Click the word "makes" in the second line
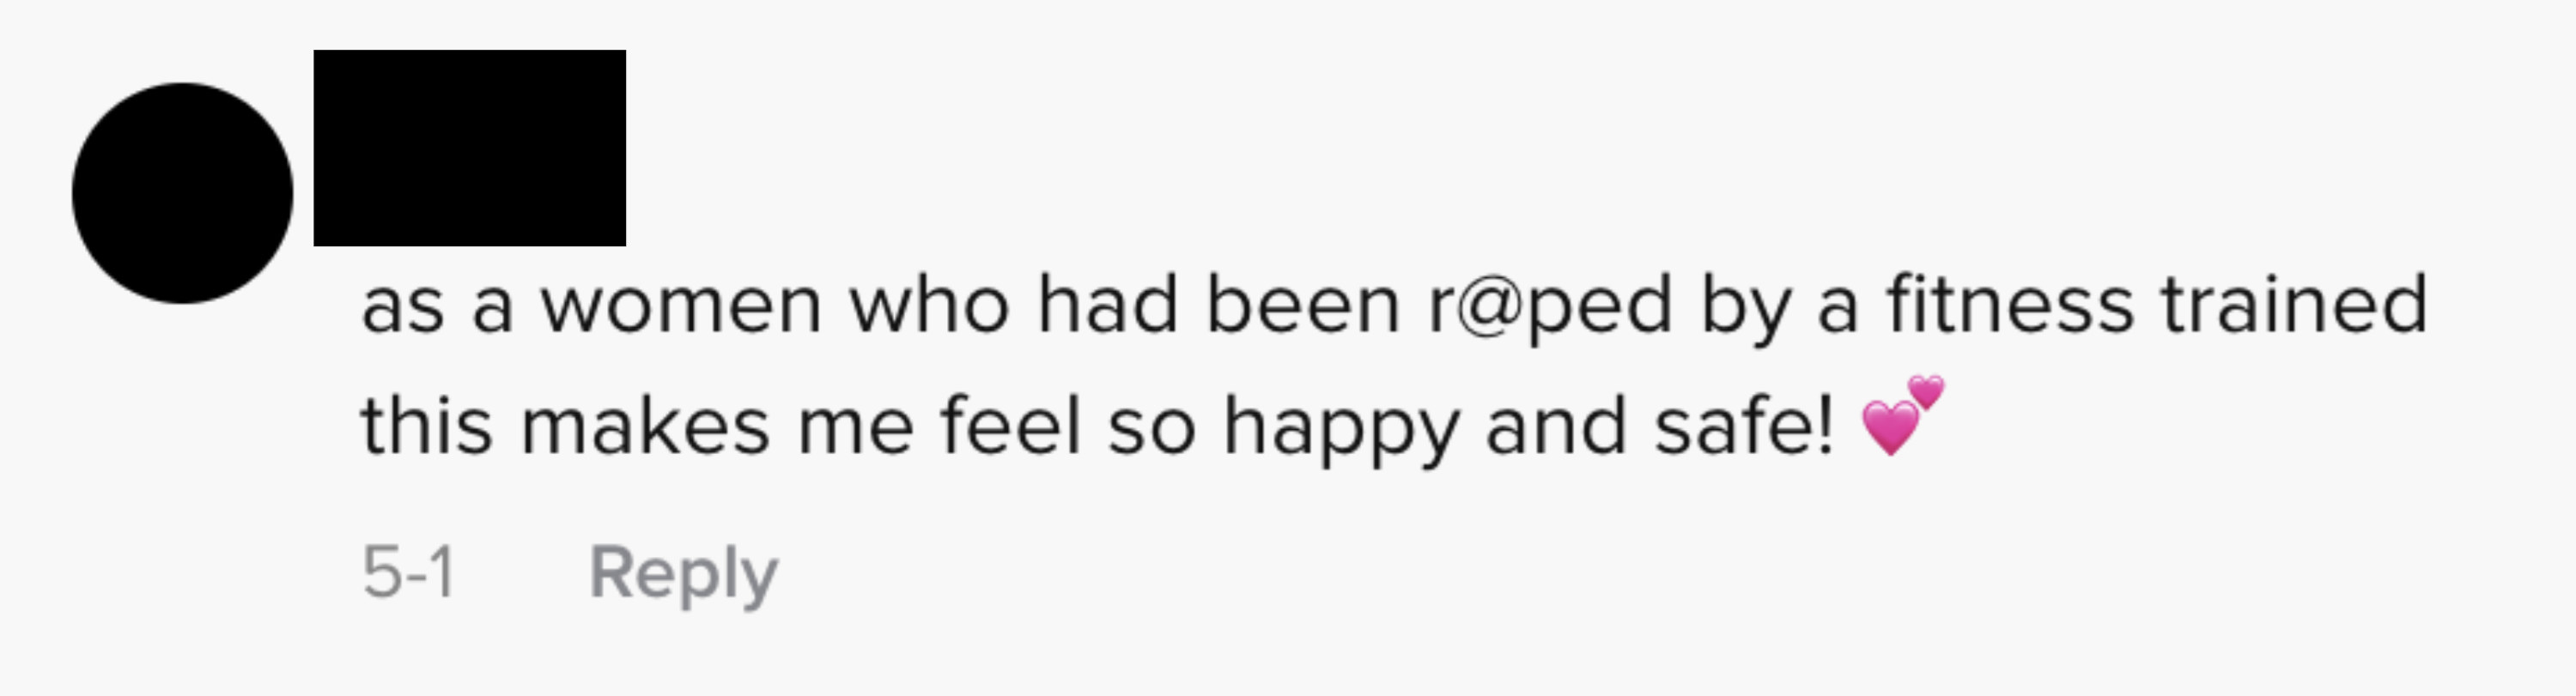The height and width of the screenshot is (696, 2576). pos(646,426)
